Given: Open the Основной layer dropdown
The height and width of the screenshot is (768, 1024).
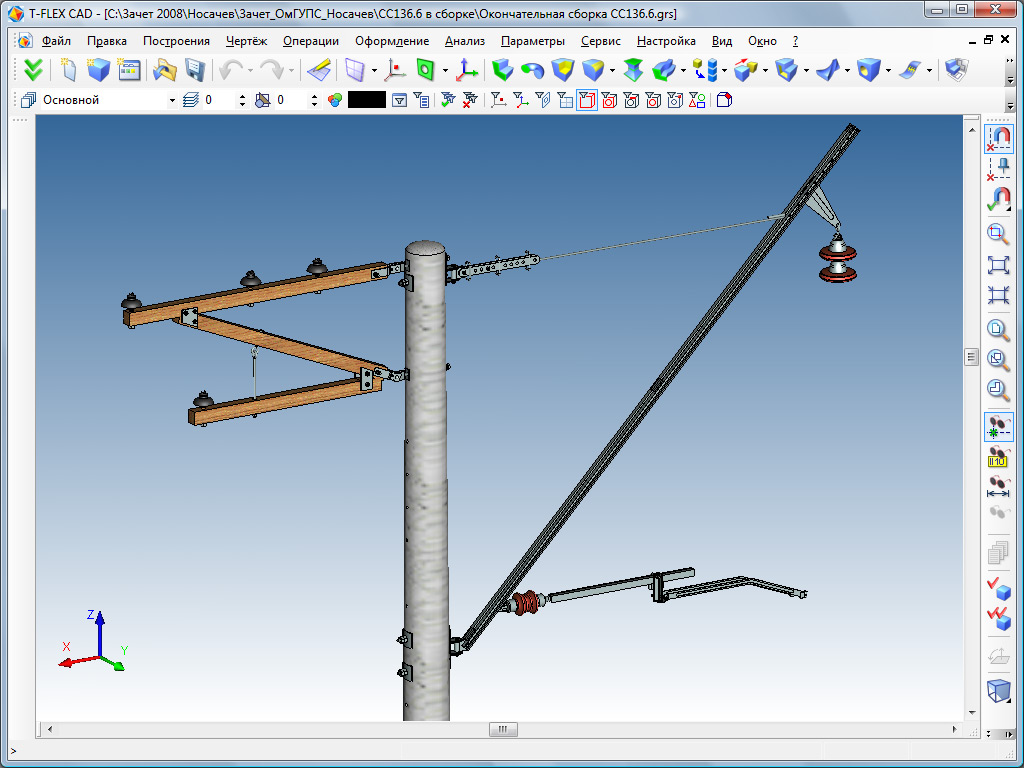Looking at the screenshot, I should (171, 100).
